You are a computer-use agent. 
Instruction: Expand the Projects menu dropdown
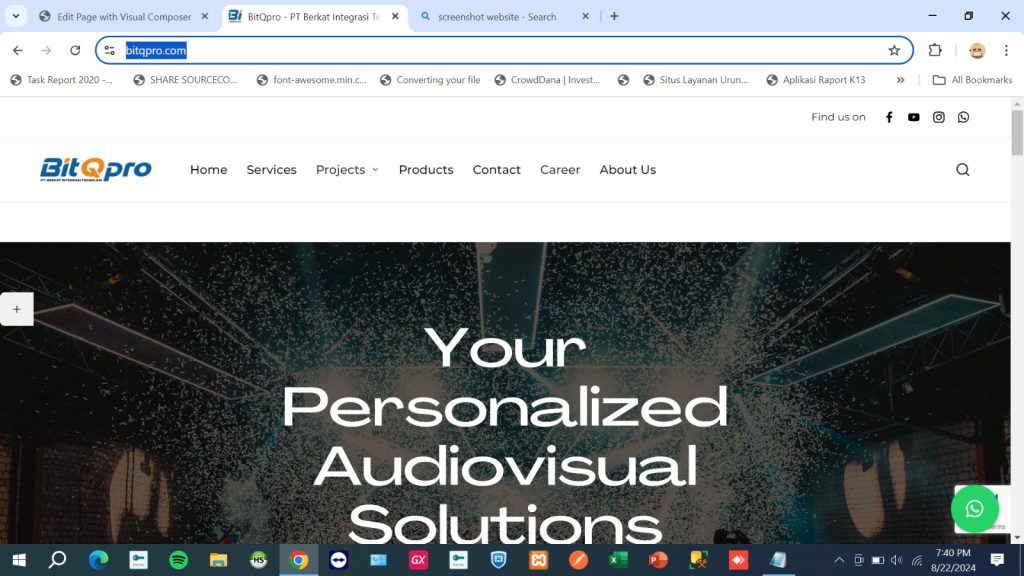[x=347, y=170]
